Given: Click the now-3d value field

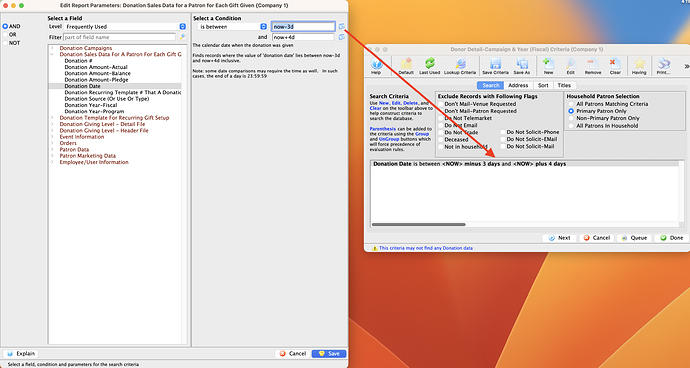Looking at the screenshot, I should pos(303,26).
